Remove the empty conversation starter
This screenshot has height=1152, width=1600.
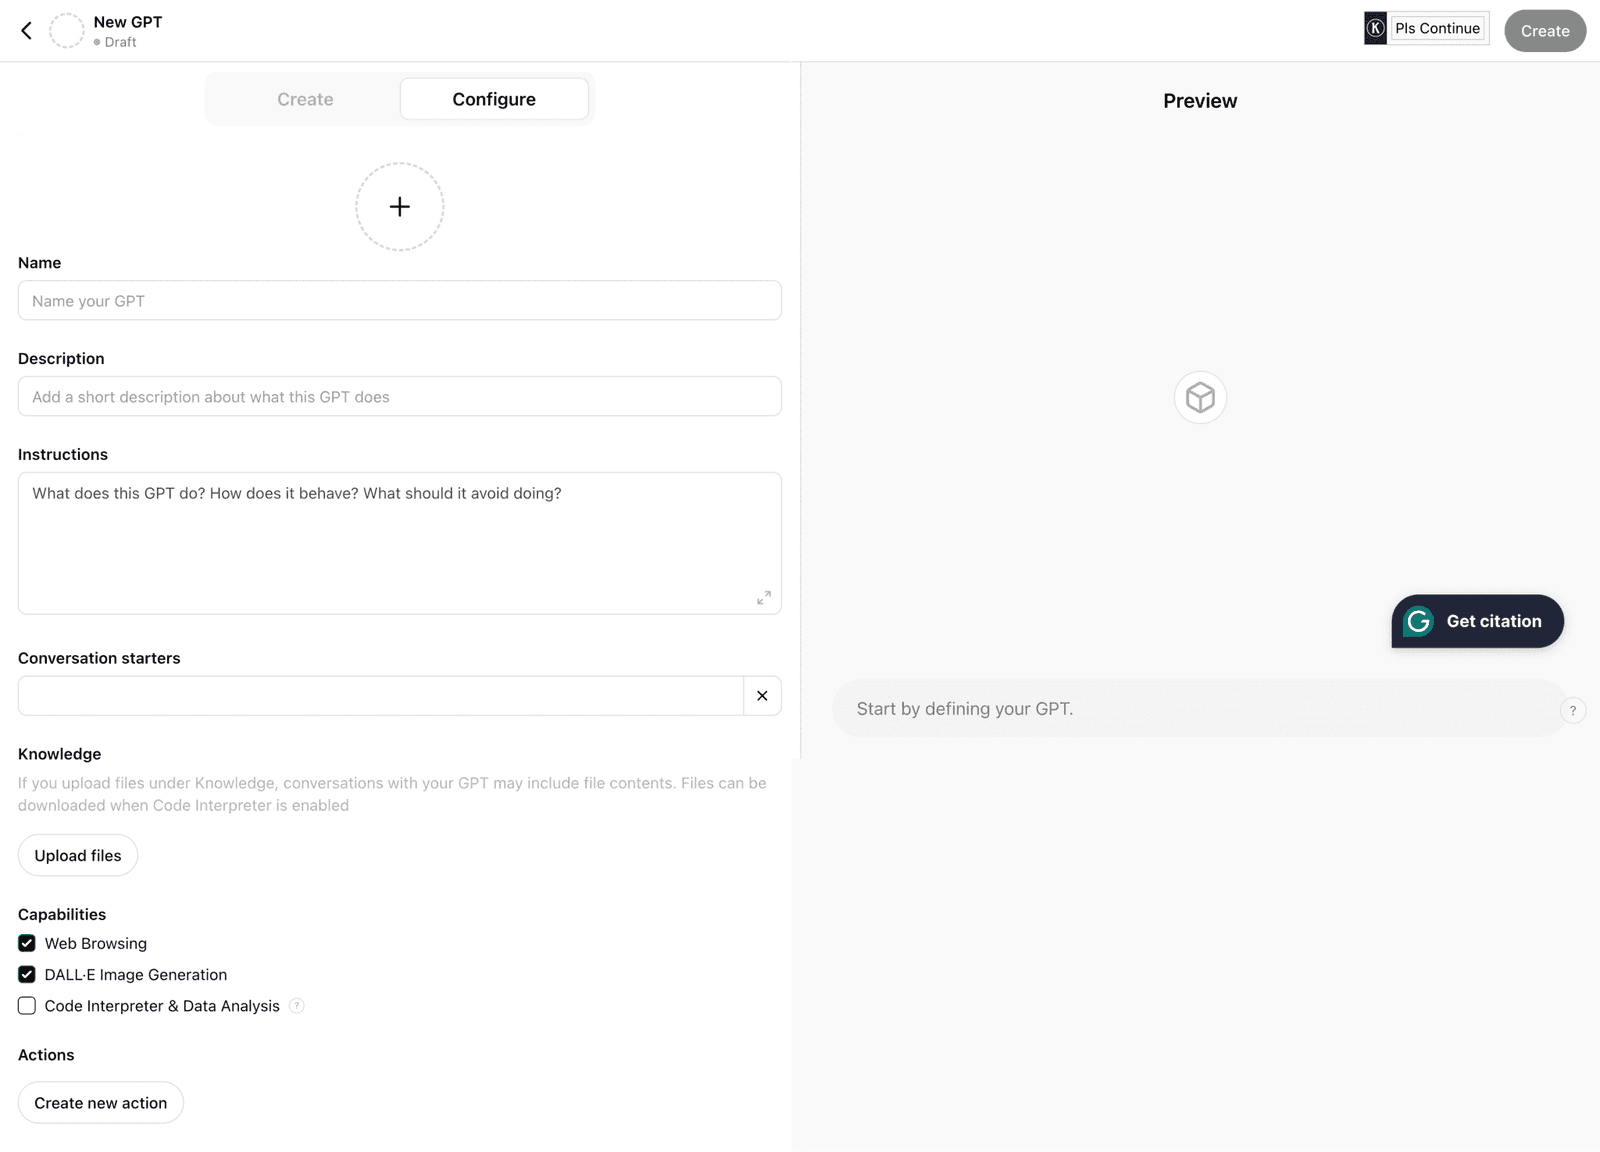point(762,696)
